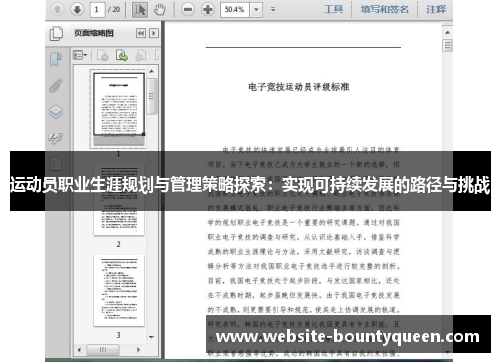
Task: Click the page thumbnails panel icon
Action: (x=56, y=34)
